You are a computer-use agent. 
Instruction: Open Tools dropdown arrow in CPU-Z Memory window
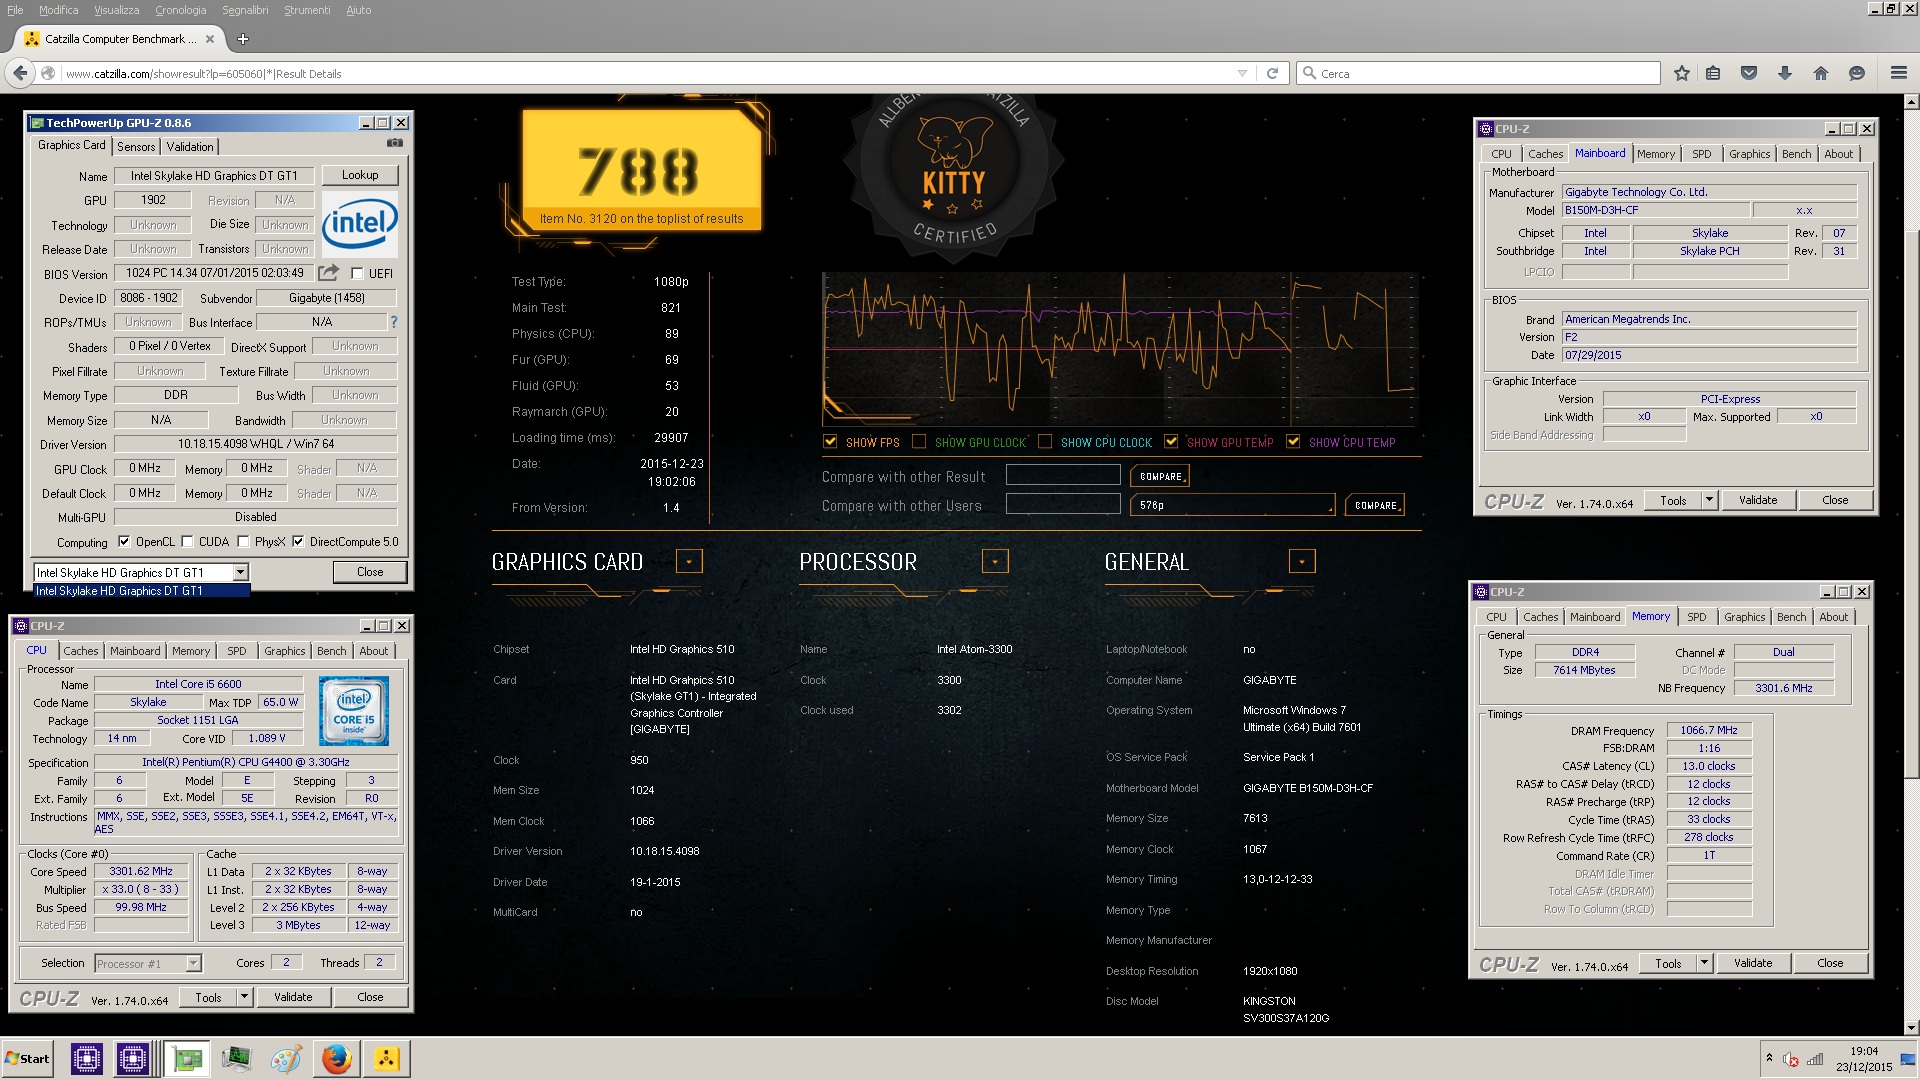coord(1704,963)
